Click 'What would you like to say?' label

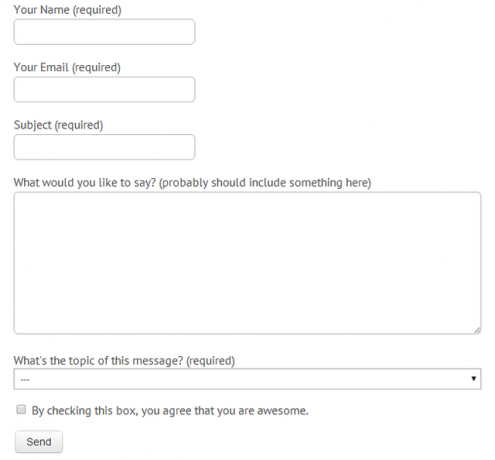coord(85,183)
